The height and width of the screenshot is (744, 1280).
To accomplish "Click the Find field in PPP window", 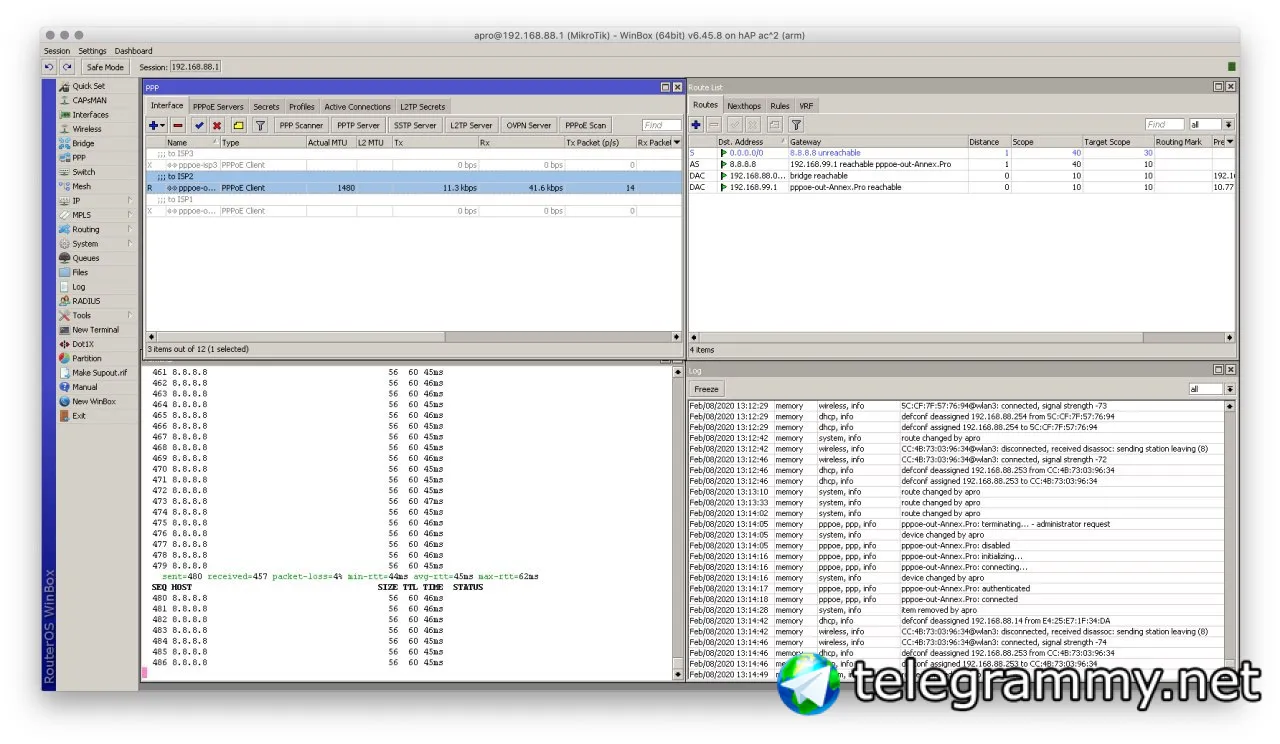I will click(661, 125).
